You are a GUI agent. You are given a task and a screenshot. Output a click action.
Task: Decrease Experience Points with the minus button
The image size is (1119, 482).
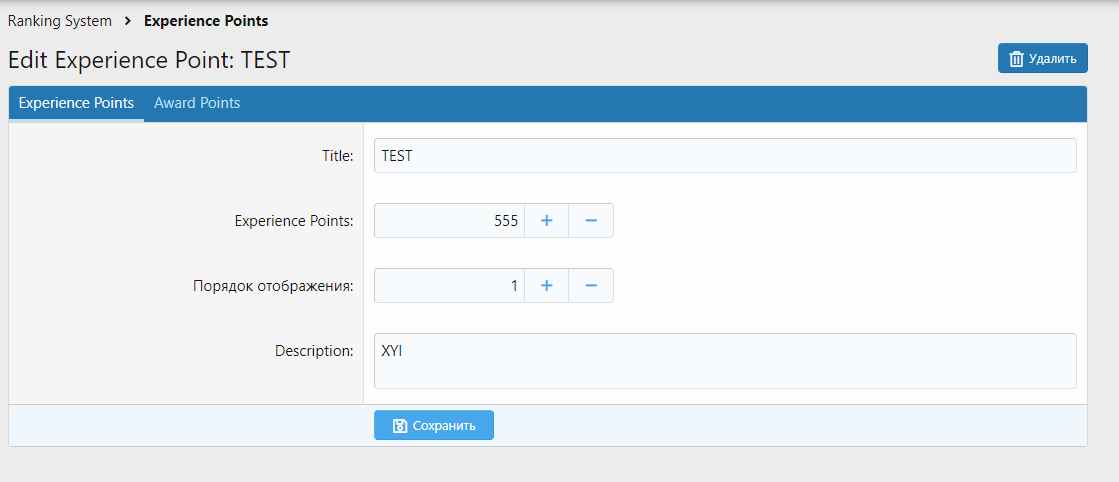point(591,221)
